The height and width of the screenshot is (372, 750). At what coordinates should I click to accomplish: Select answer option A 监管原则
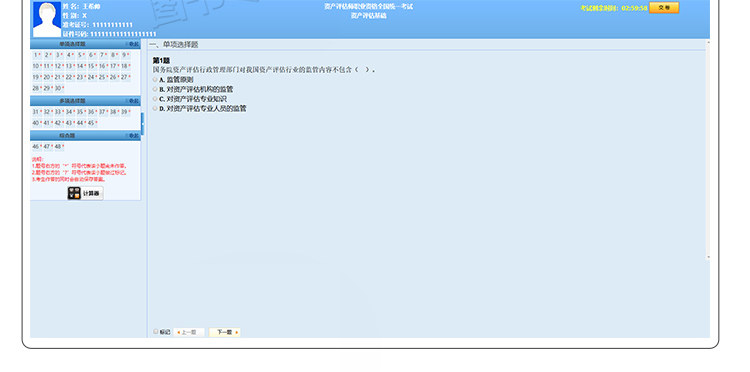[x=155, y=79]
